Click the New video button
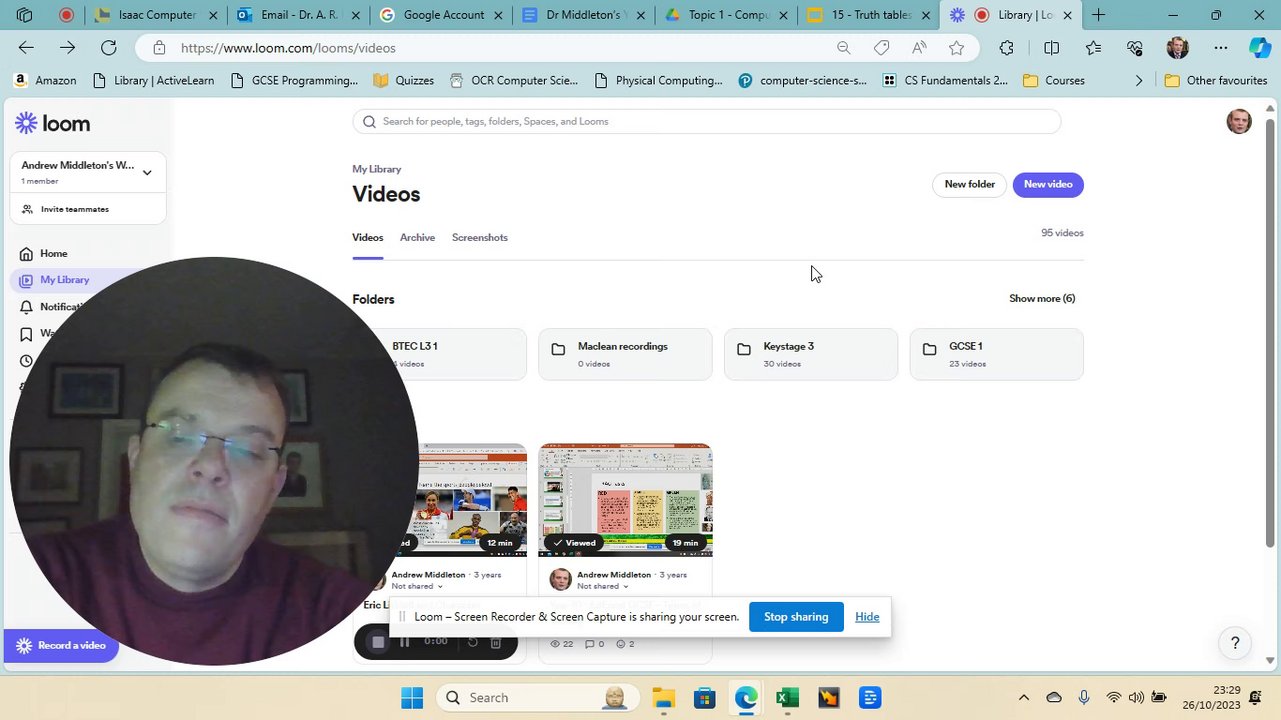 (1047, 184)
